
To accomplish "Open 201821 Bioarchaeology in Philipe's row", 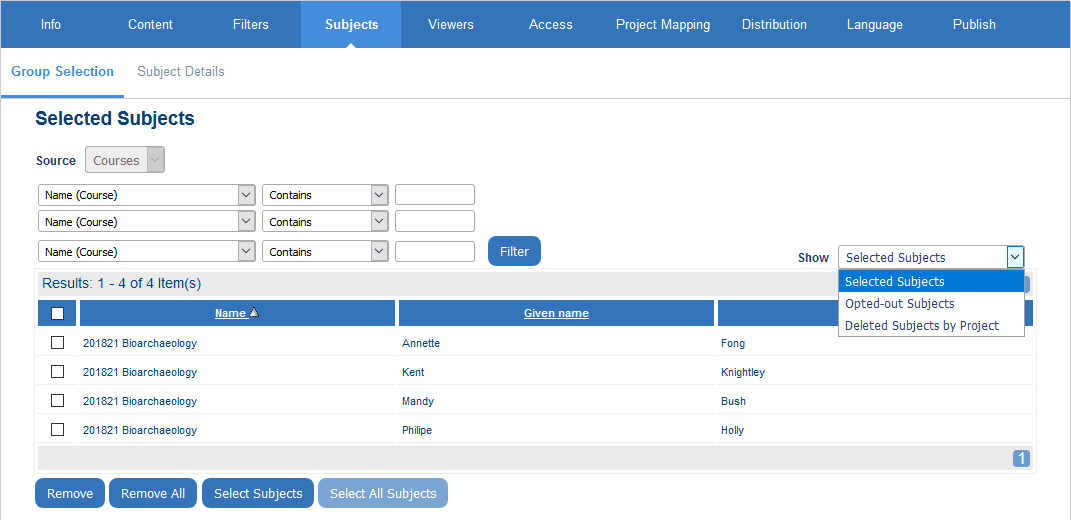I will click(140, 430).
